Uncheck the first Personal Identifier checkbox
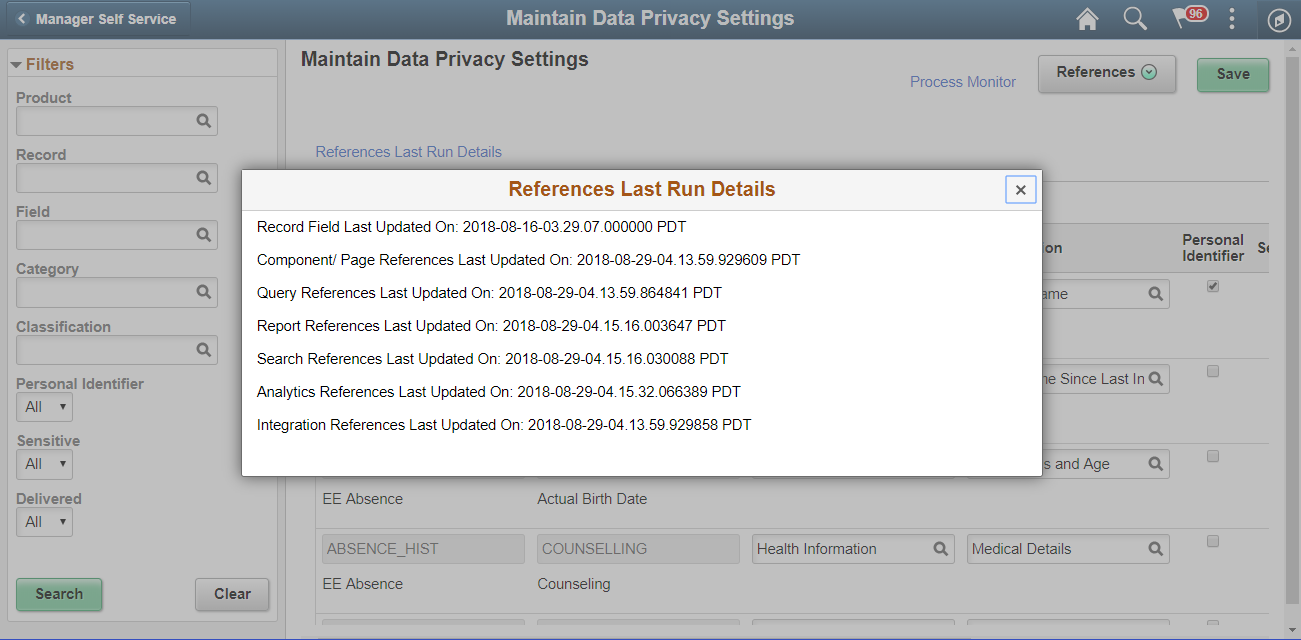 coord(1213,287)
